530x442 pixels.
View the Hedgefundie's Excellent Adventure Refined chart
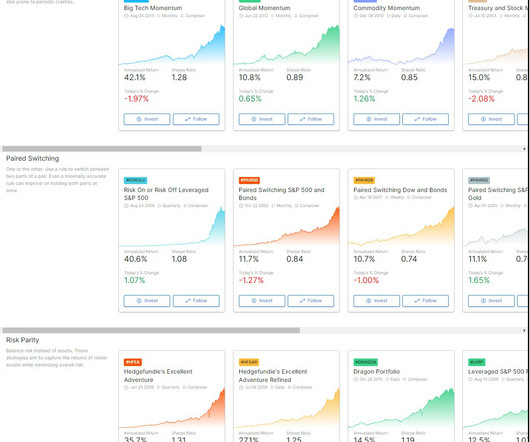(286, 409)
